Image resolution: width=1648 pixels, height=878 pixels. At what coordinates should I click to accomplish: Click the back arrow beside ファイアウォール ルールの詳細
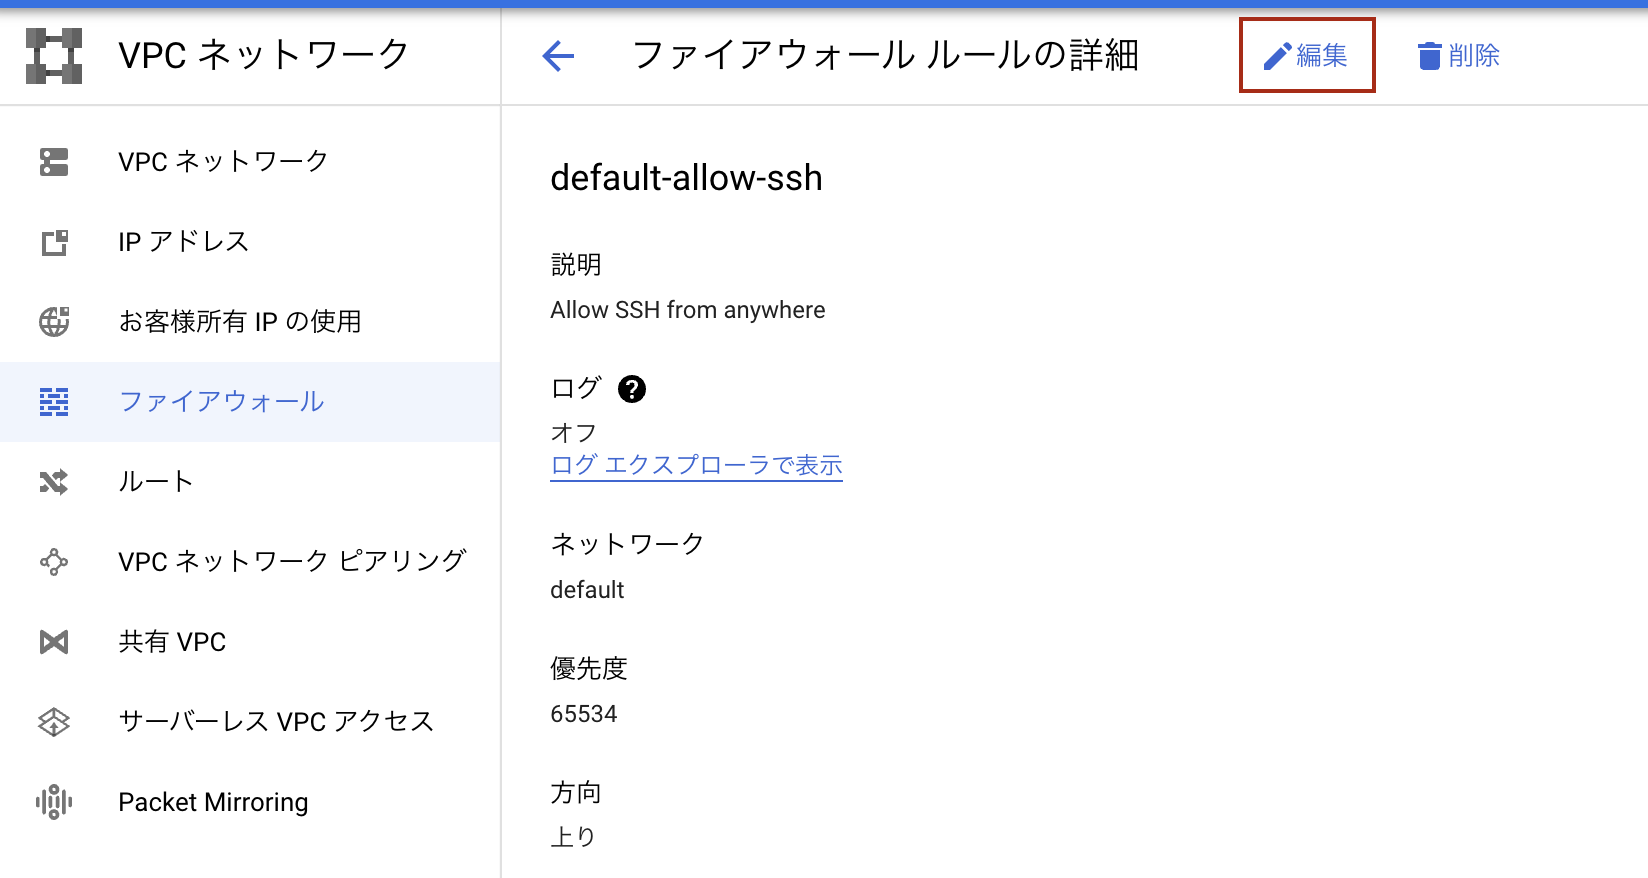point(557,57)
